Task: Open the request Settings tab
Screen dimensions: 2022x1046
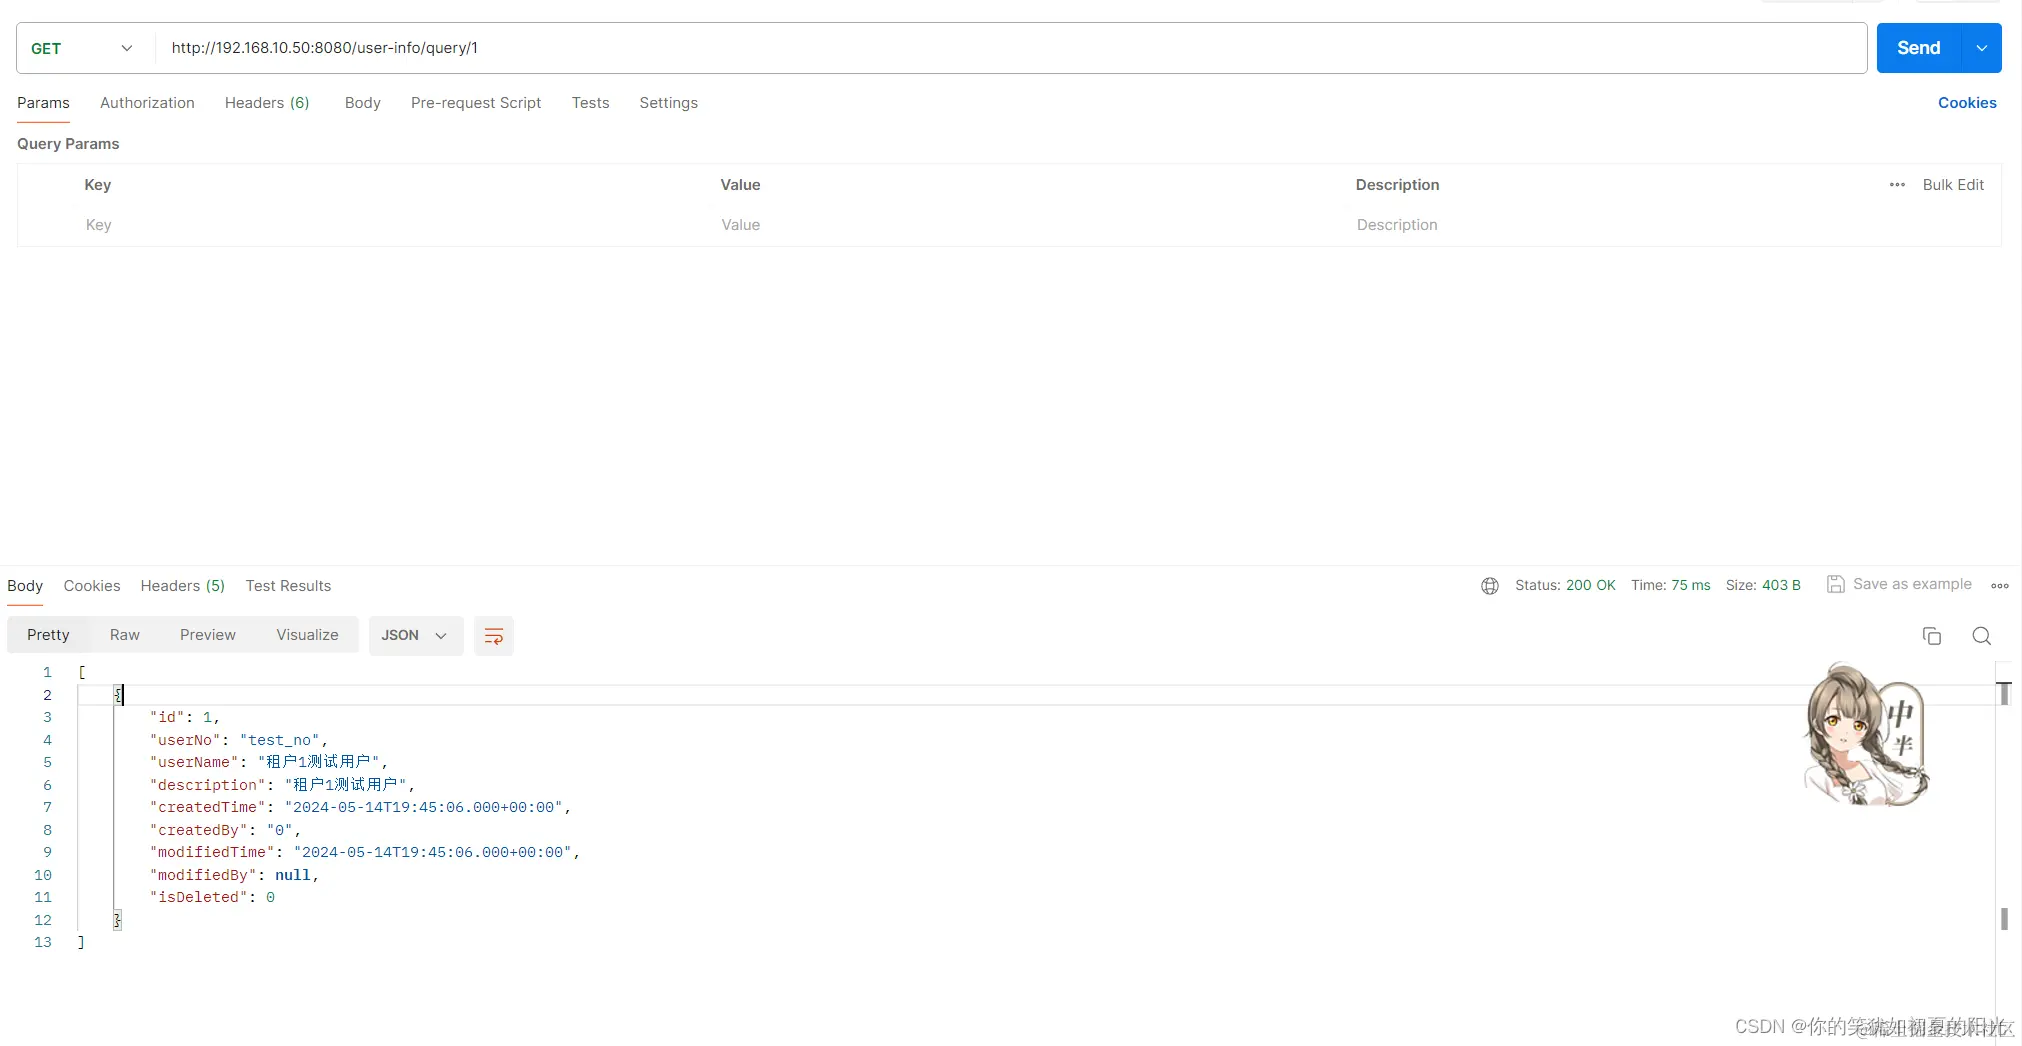Action: (x=668, y=103)
